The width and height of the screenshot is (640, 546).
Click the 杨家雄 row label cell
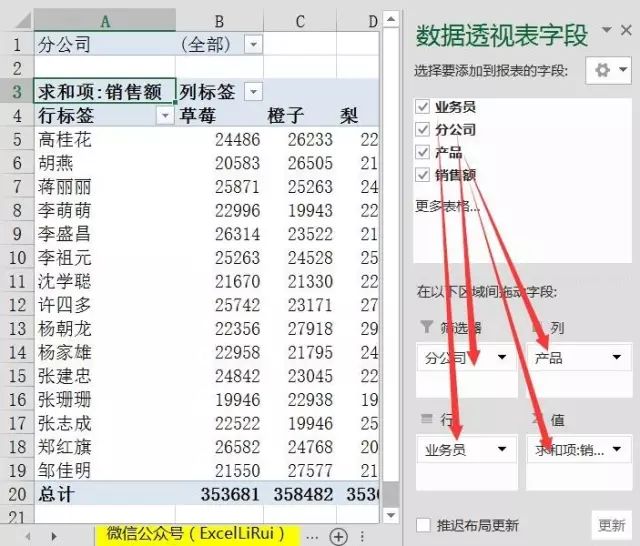click(105, 353)
